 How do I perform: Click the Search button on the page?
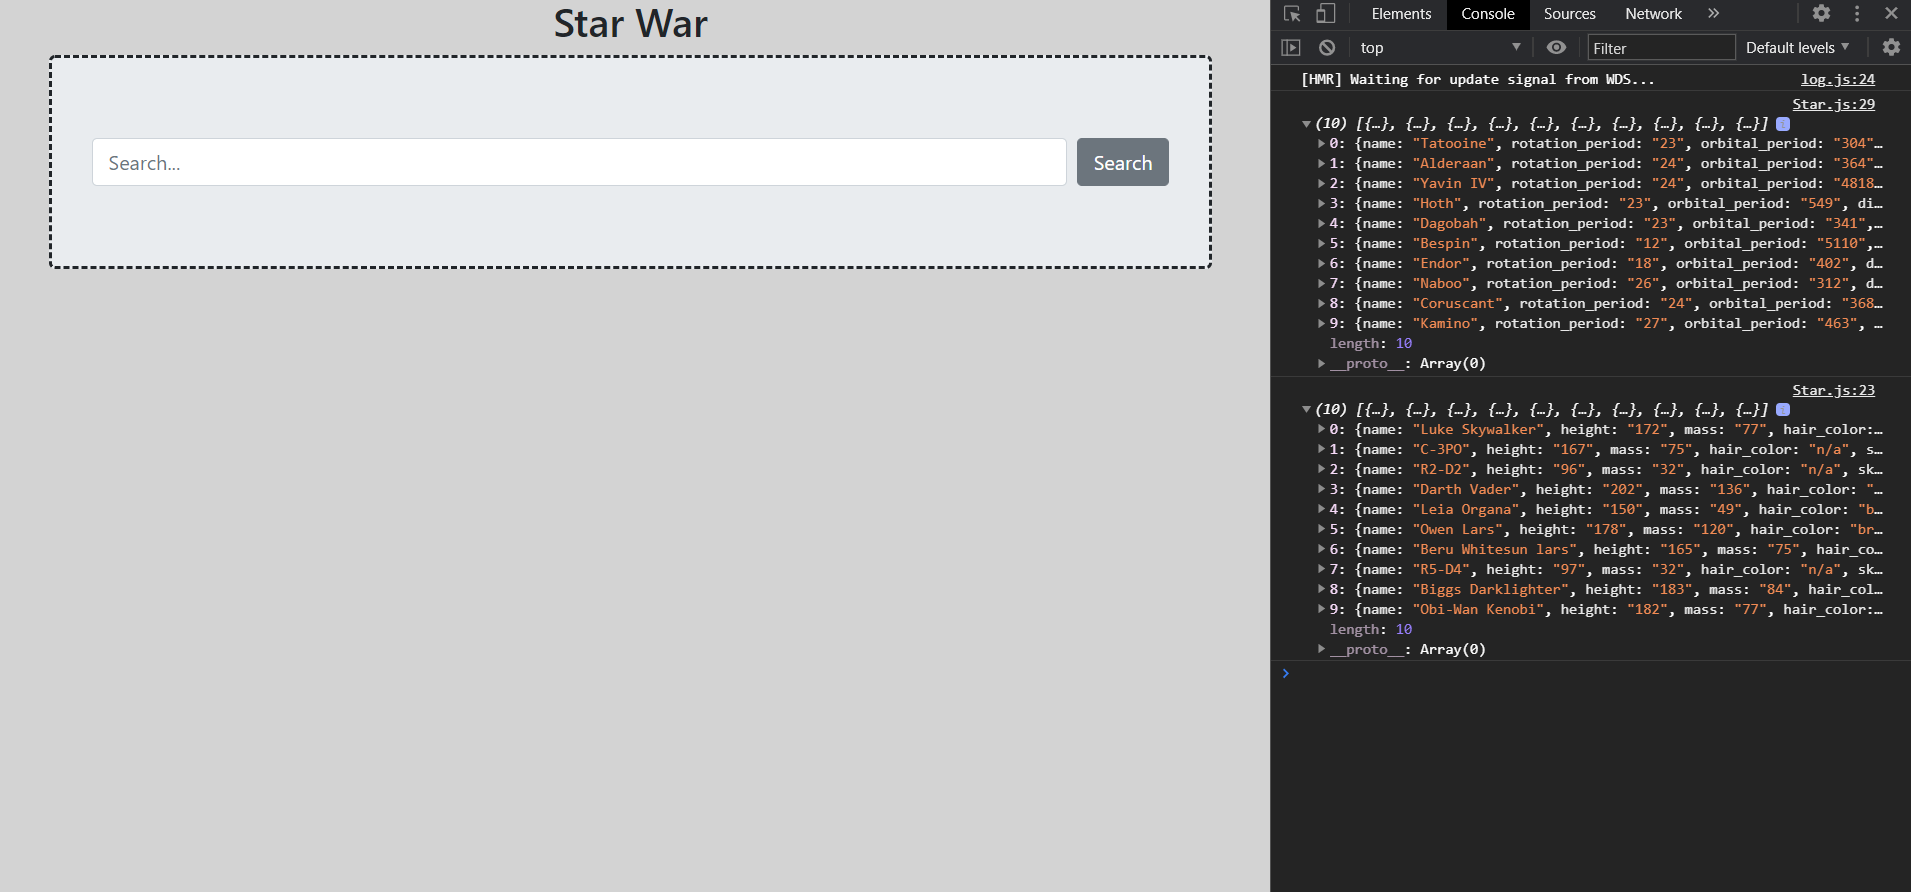coord(1122,162)
